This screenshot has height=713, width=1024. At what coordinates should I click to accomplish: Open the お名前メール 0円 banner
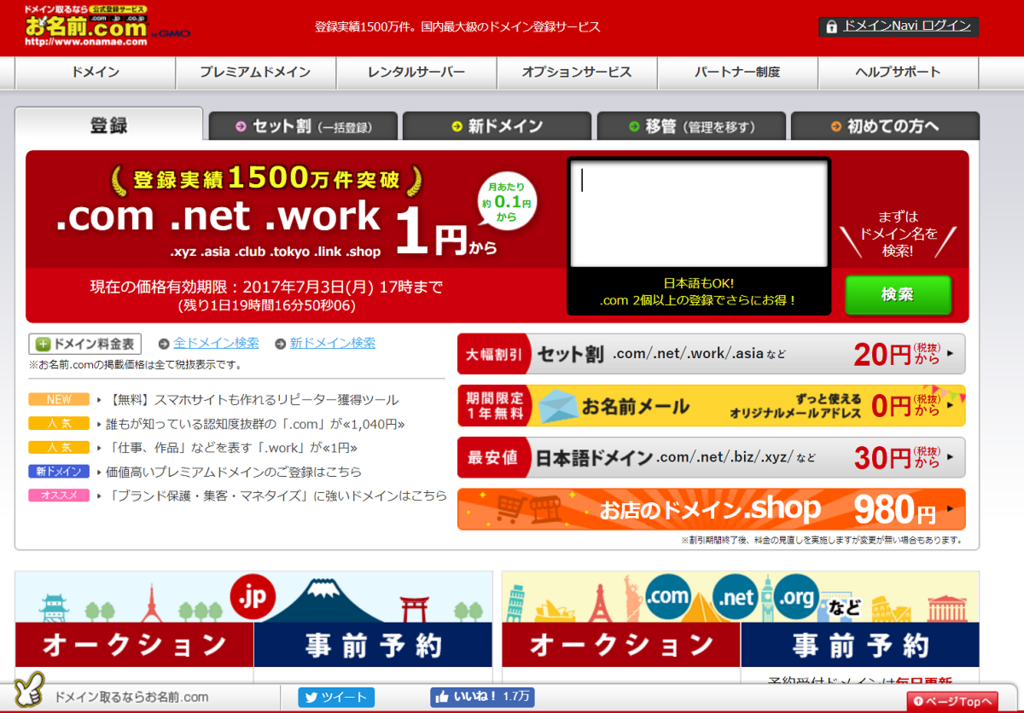711,405
